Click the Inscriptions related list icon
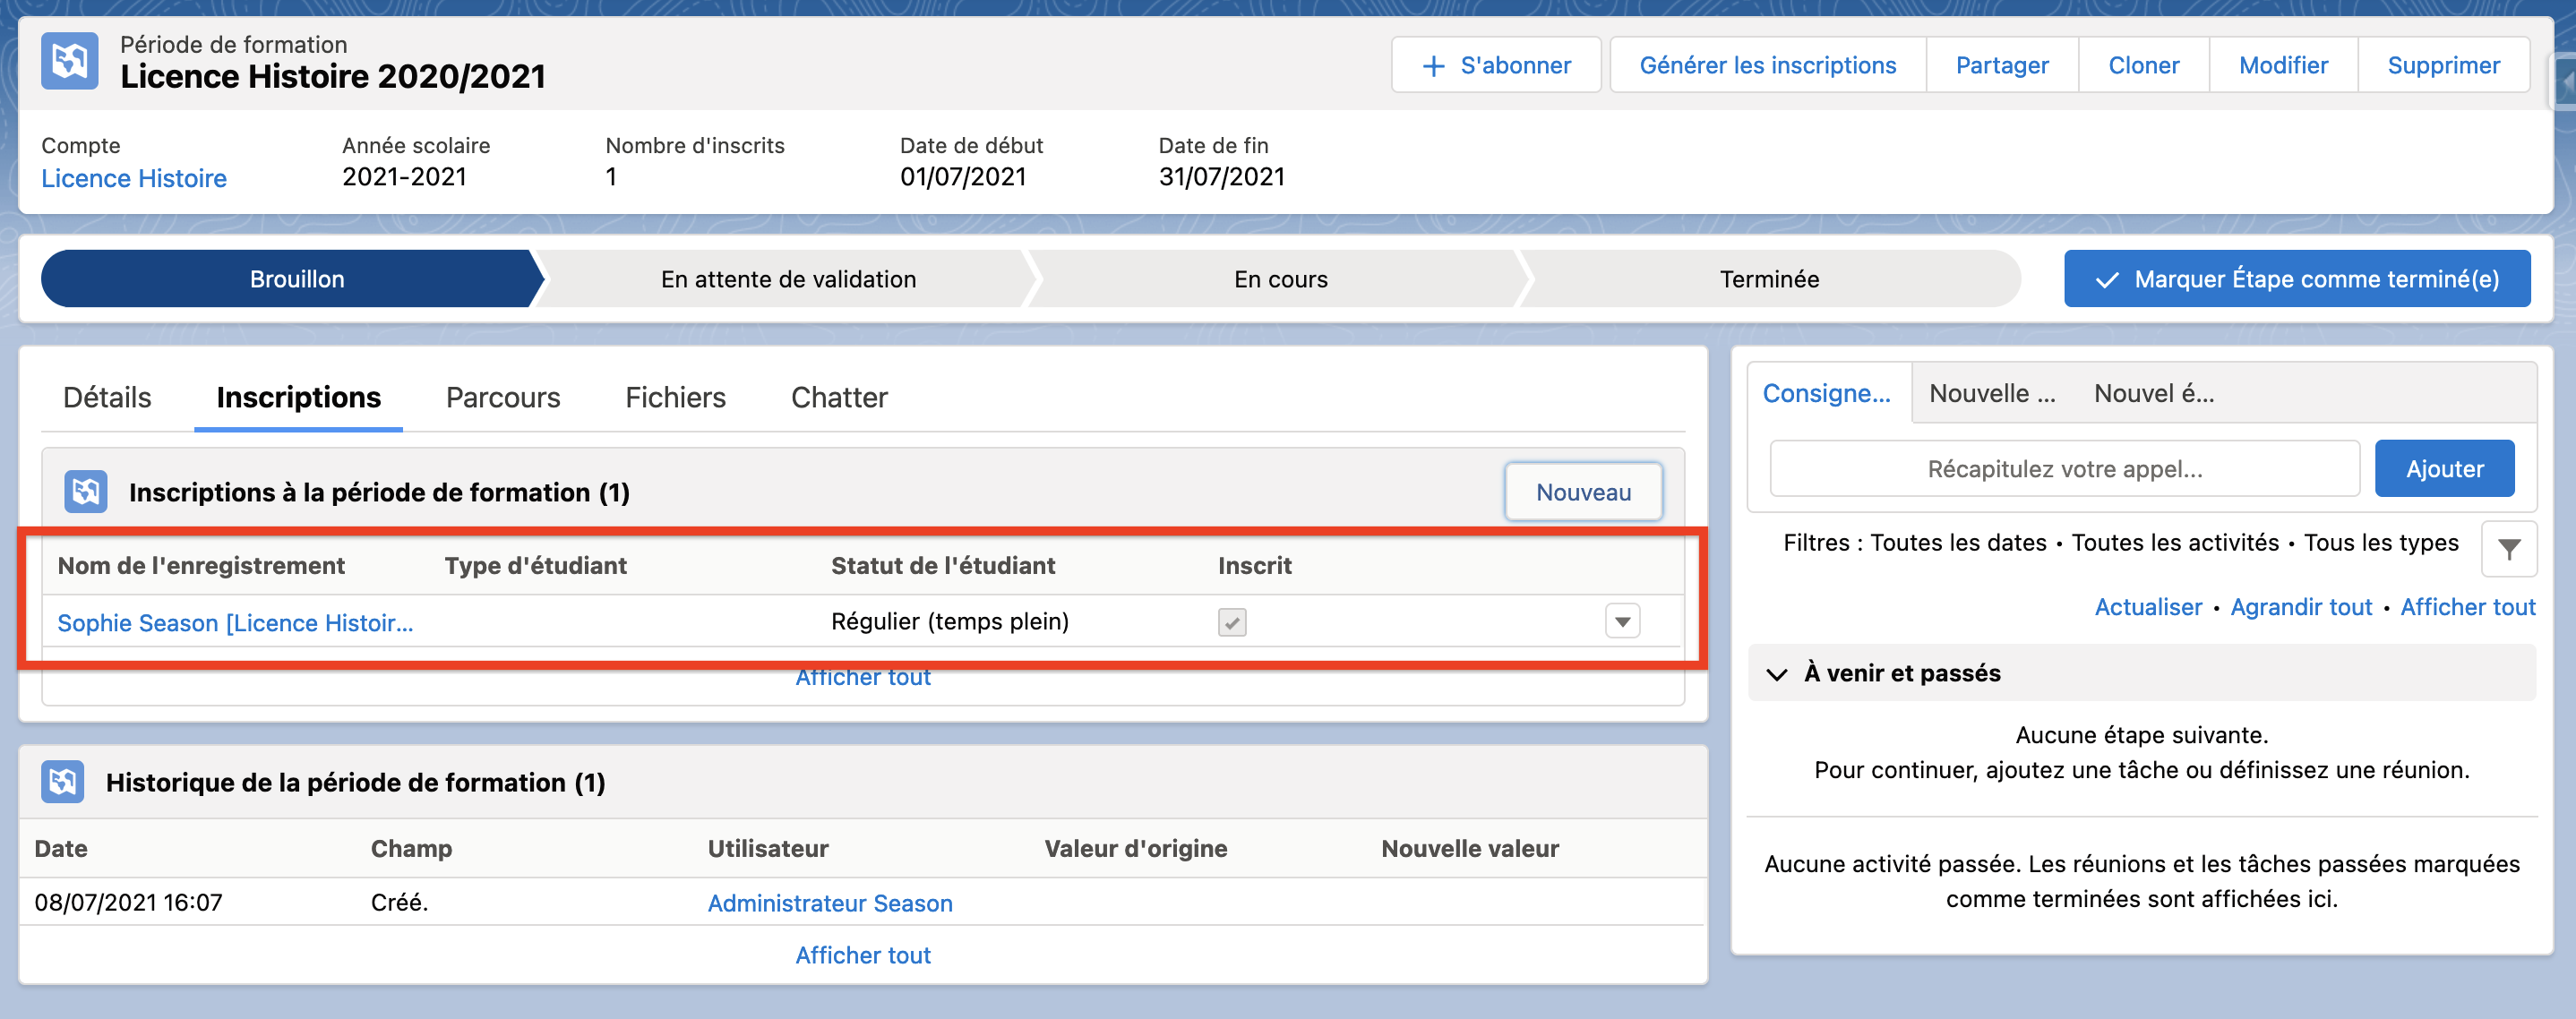This screenshot has width=2576, height=1019. pyautogui.click(x=86, y=491)
